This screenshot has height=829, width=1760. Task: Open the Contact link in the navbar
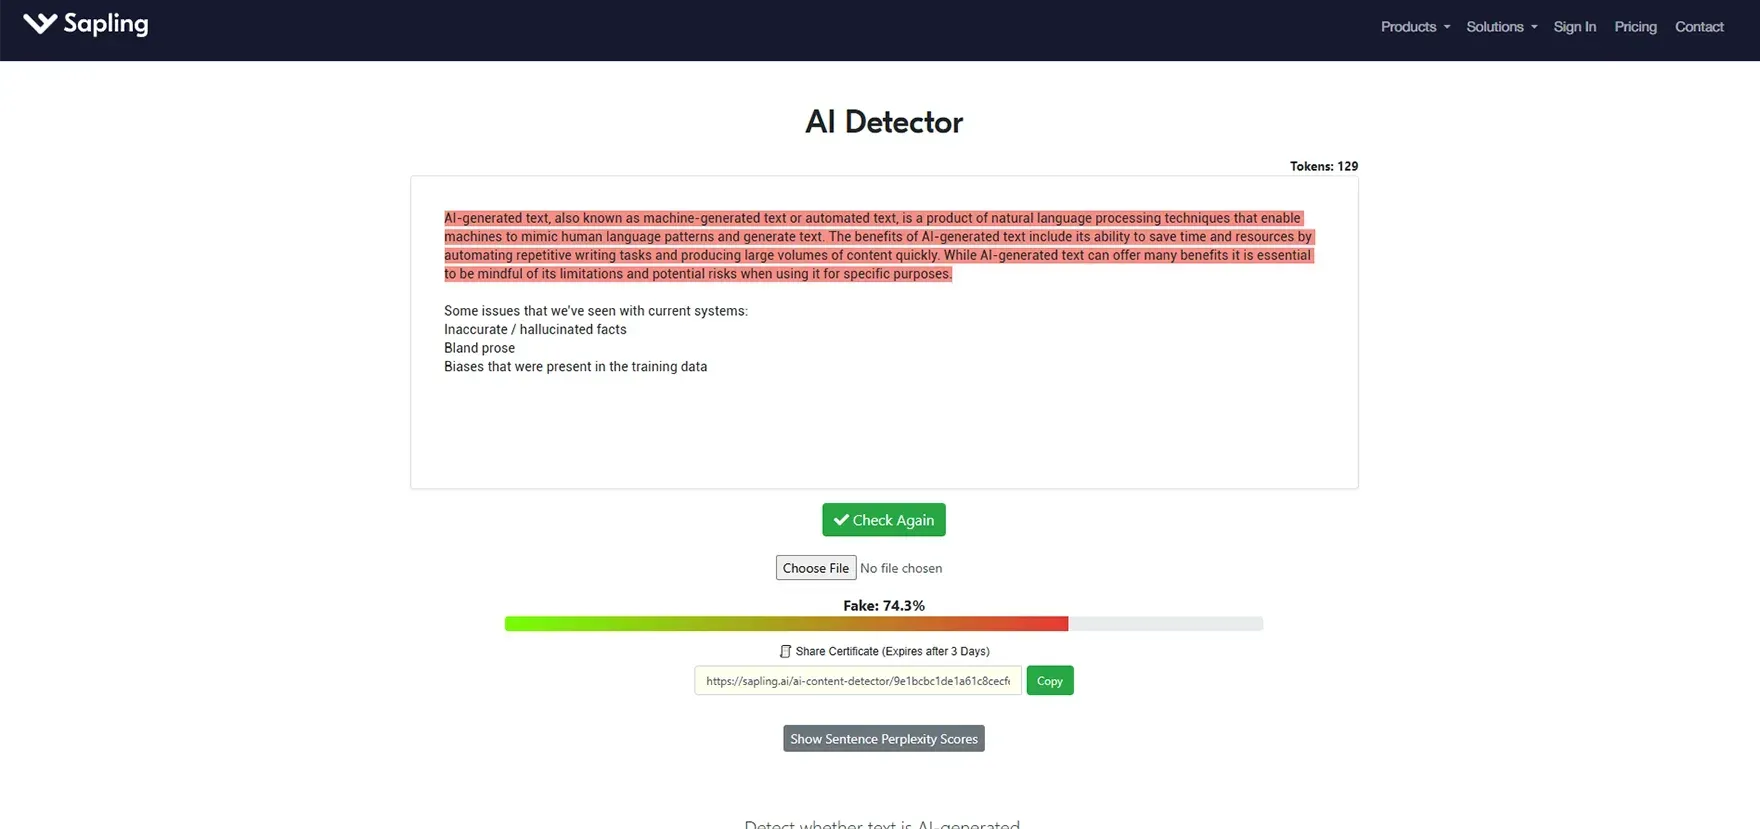pyautogui.click(x=1699, y=27)
